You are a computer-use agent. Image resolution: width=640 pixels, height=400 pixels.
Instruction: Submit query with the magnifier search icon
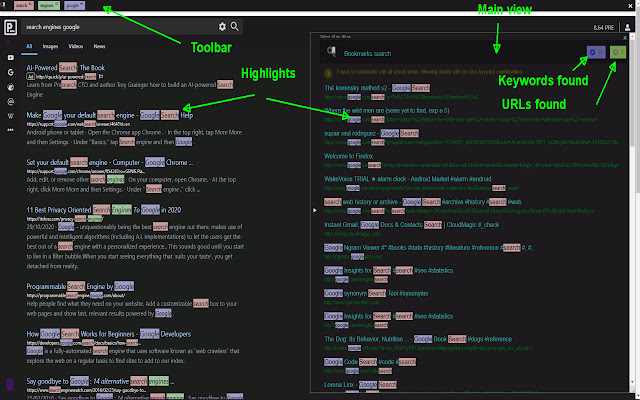(x=235, y=27)
